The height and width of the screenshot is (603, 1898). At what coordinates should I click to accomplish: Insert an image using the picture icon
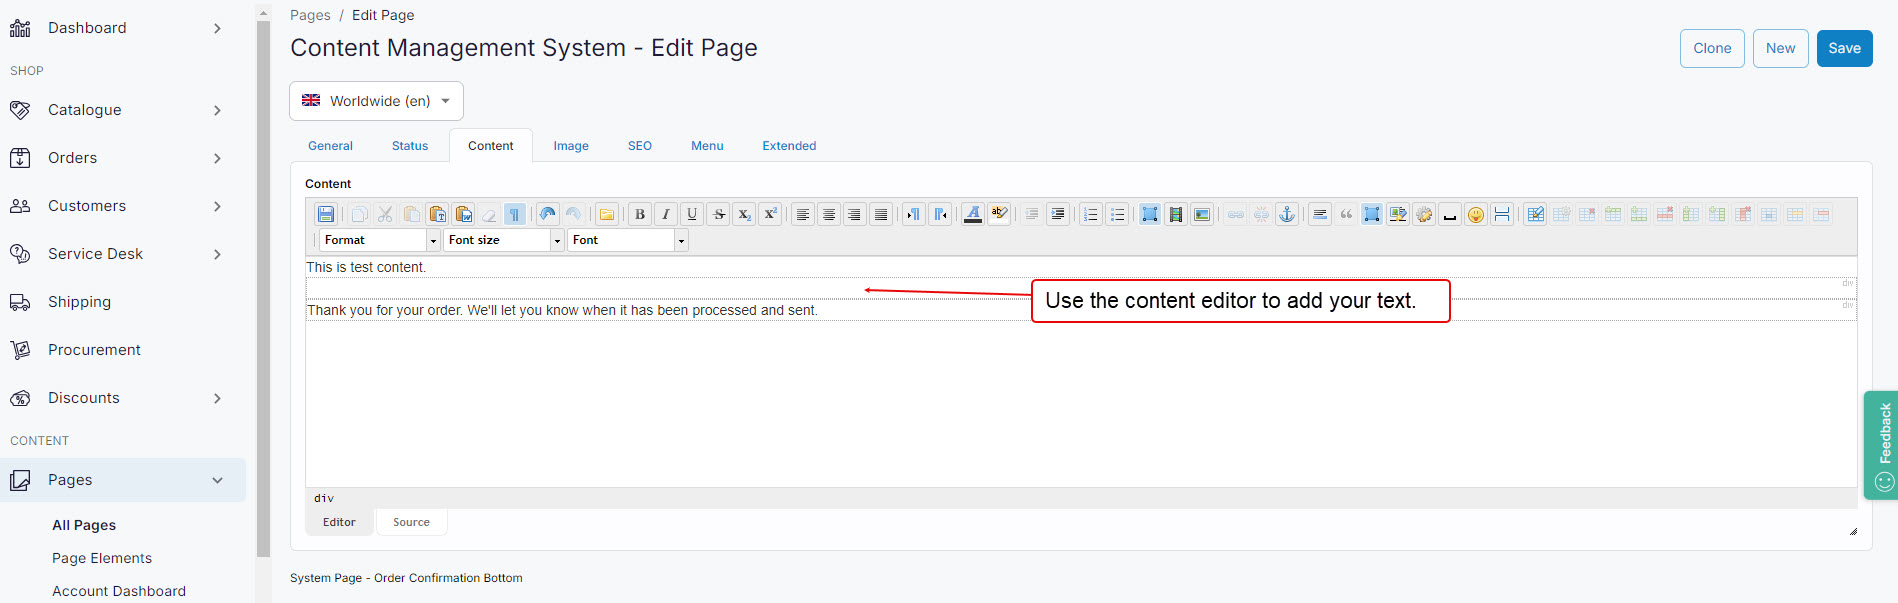[x=1202, y=214]
